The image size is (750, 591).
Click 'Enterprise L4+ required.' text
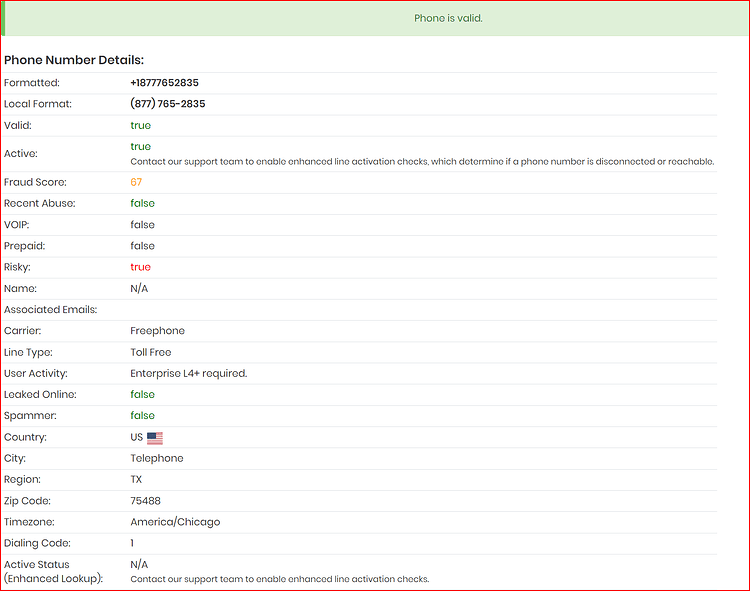(188, 373)
